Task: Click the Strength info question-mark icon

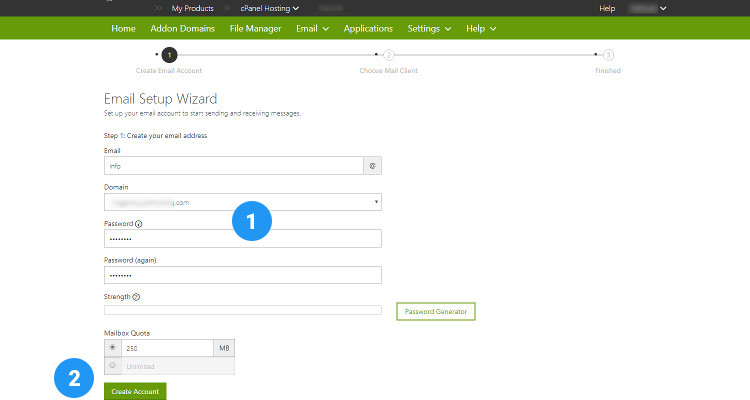Action: click(136, 297)
